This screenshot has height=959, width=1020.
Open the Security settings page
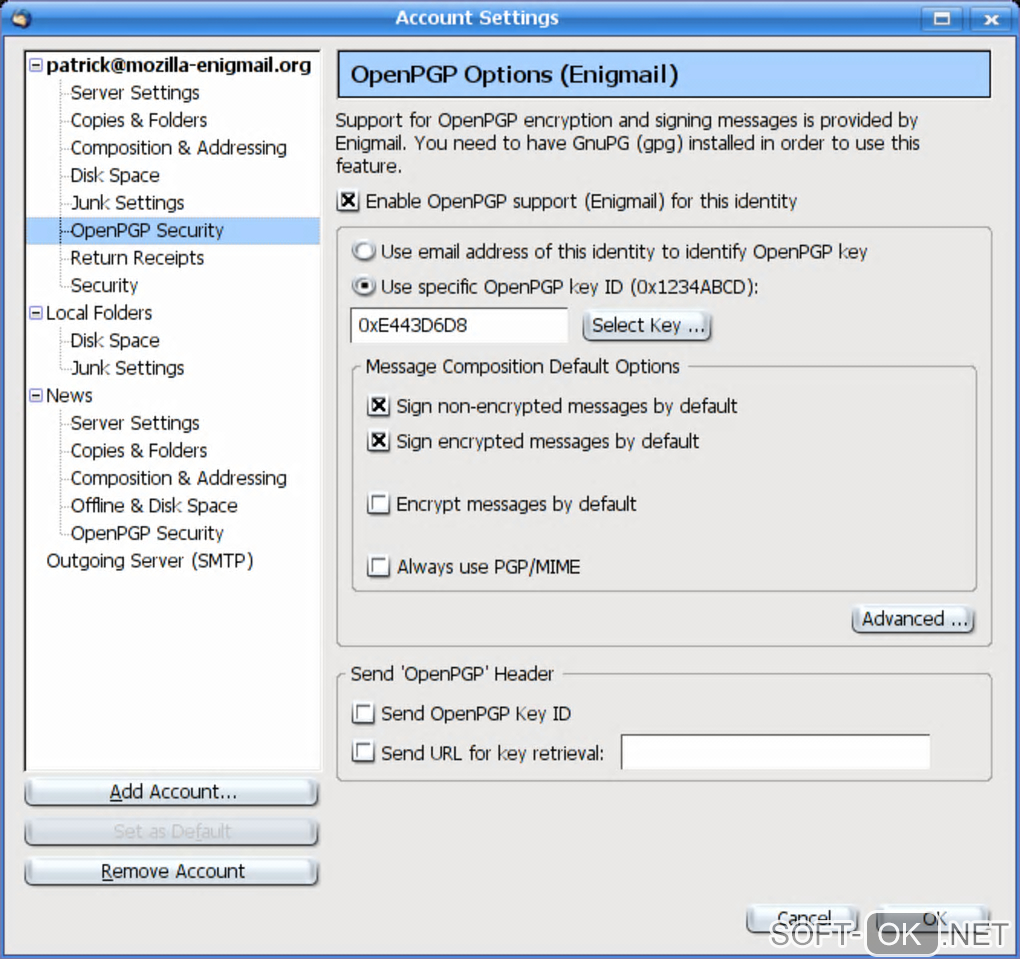click(x=105, y=286)
